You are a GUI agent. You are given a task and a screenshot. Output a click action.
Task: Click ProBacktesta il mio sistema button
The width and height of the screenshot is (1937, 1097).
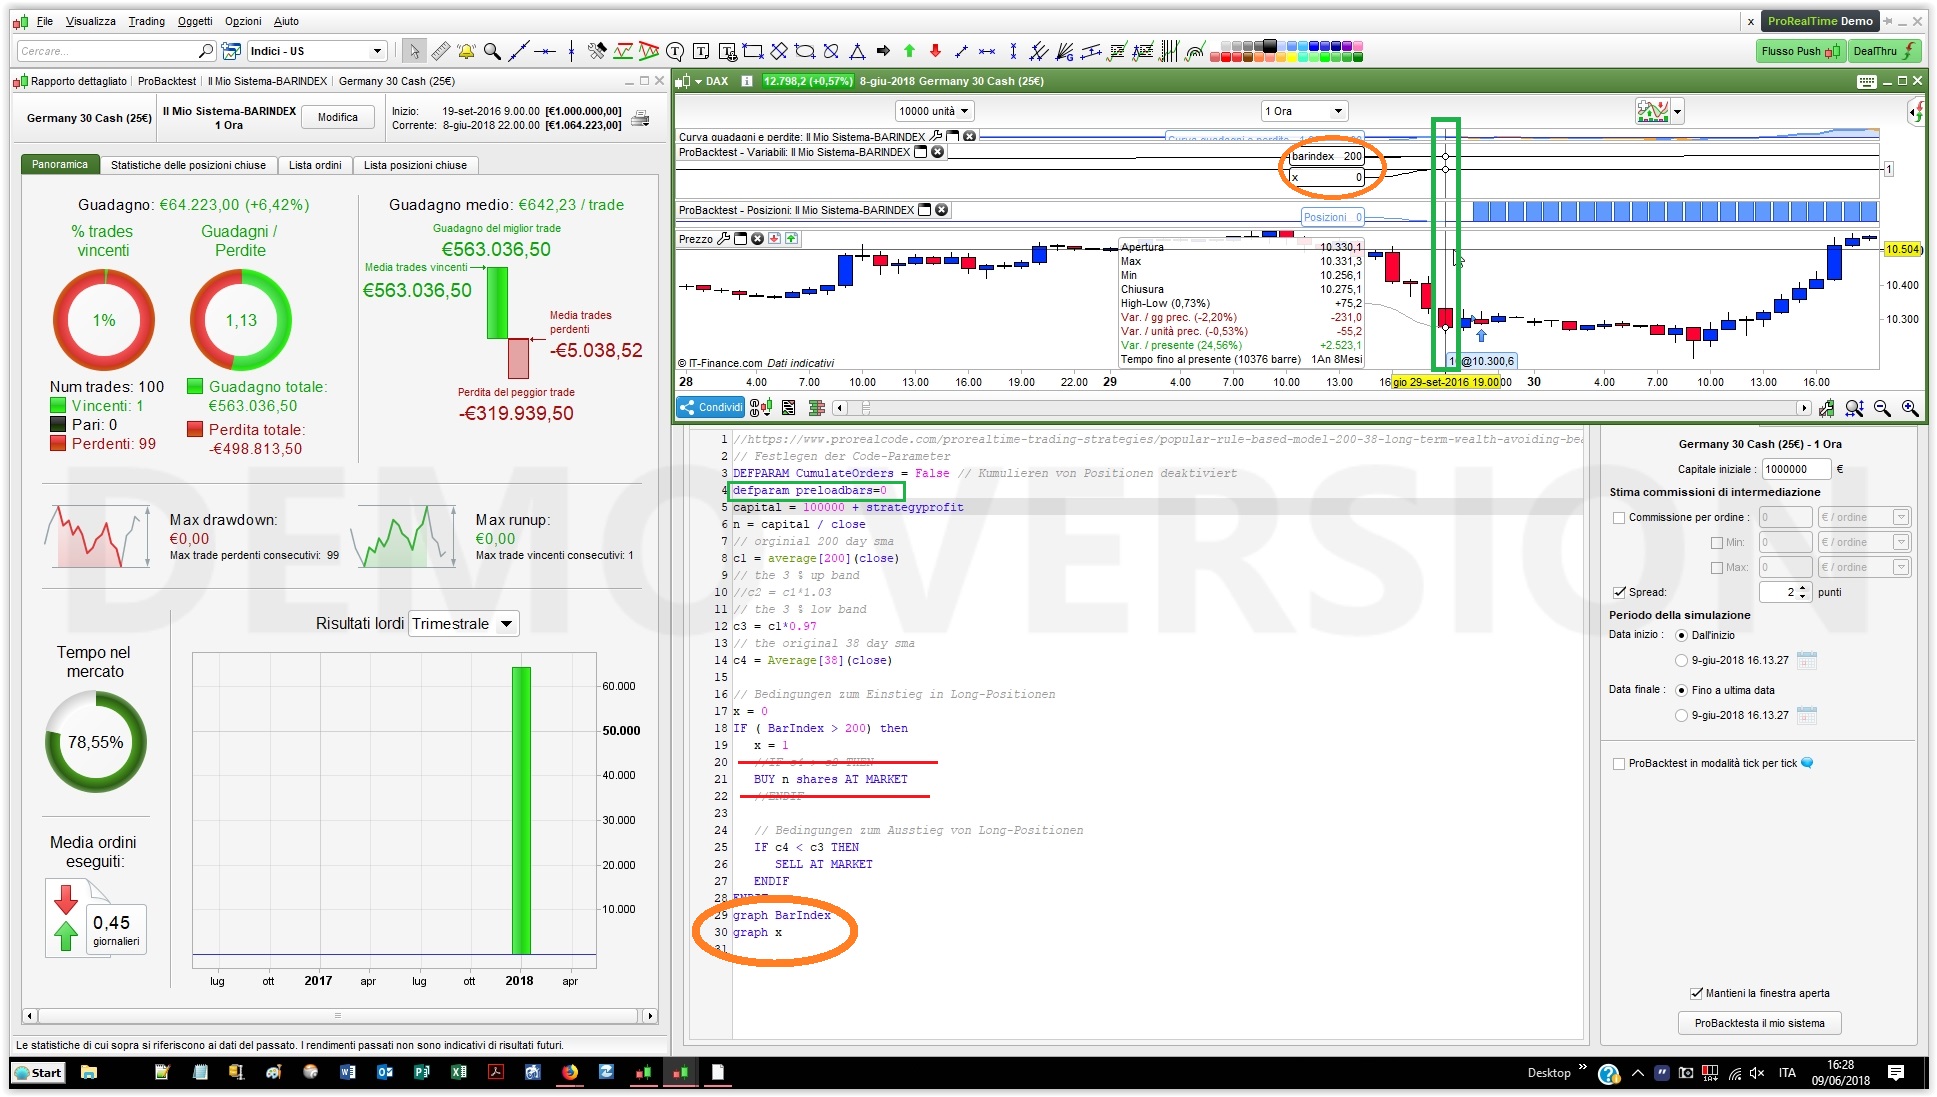[x=1759, y=1023]
